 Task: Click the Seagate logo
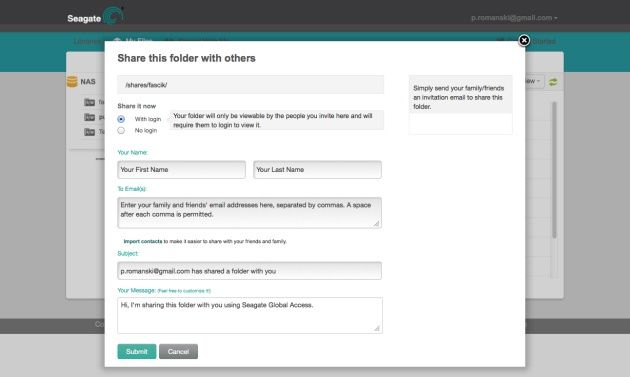(x=95, y=16)
